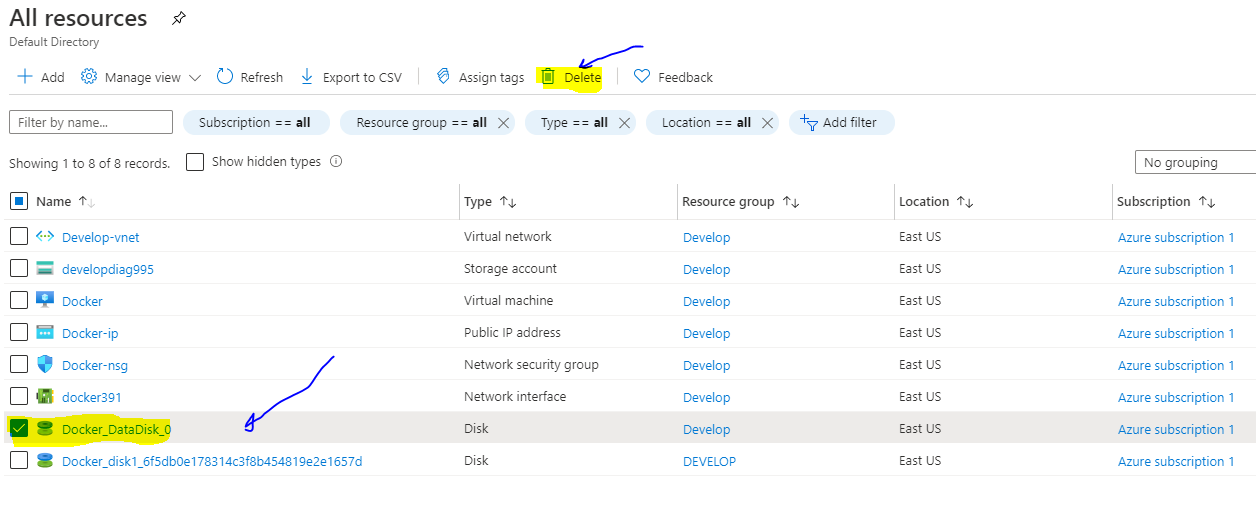1256x510 pixels.
Task: Click the Delete trash icon
Action: click(548, 77)
